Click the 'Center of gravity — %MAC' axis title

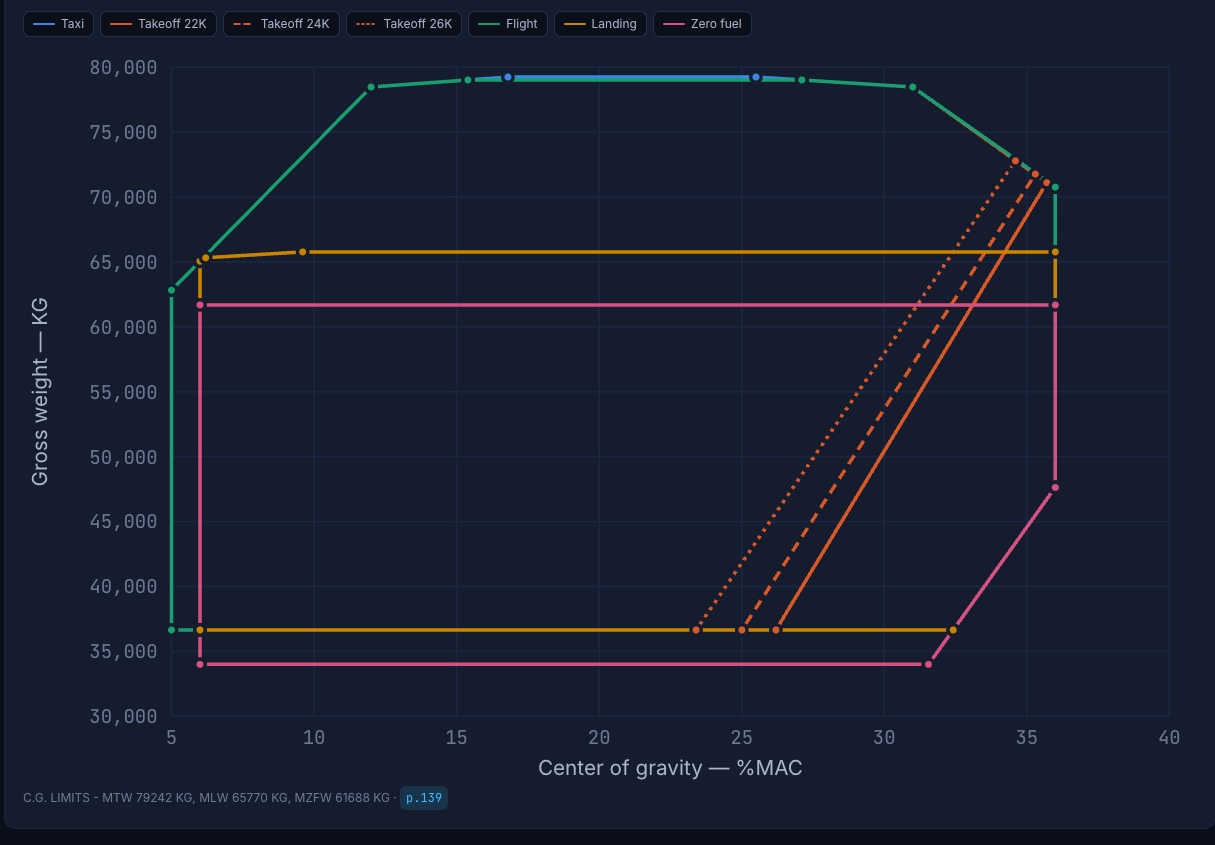coord(670,768)
